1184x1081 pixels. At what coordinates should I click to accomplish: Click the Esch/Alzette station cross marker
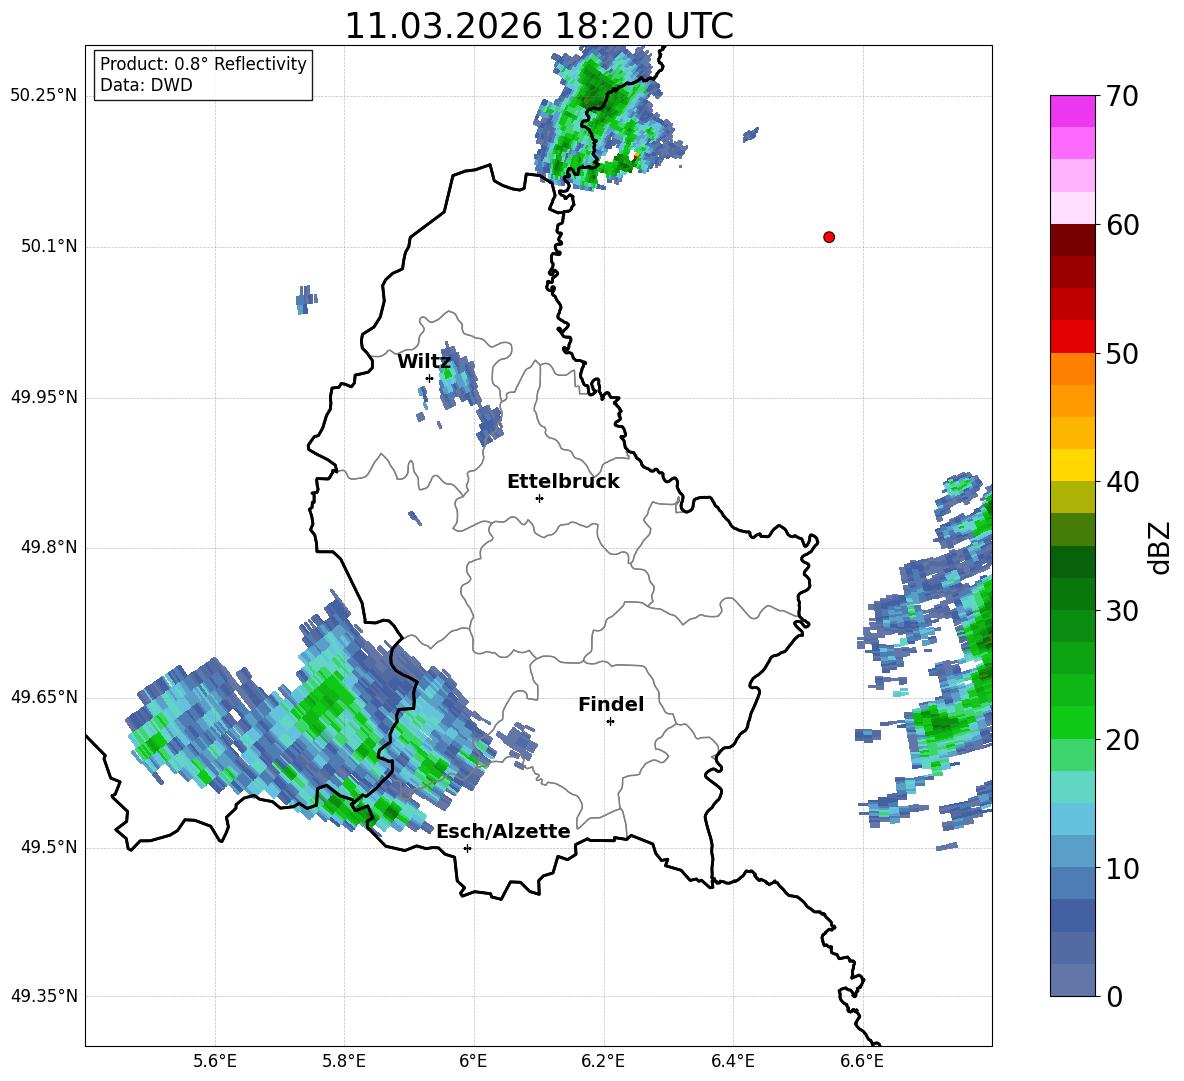coord(467,848)
